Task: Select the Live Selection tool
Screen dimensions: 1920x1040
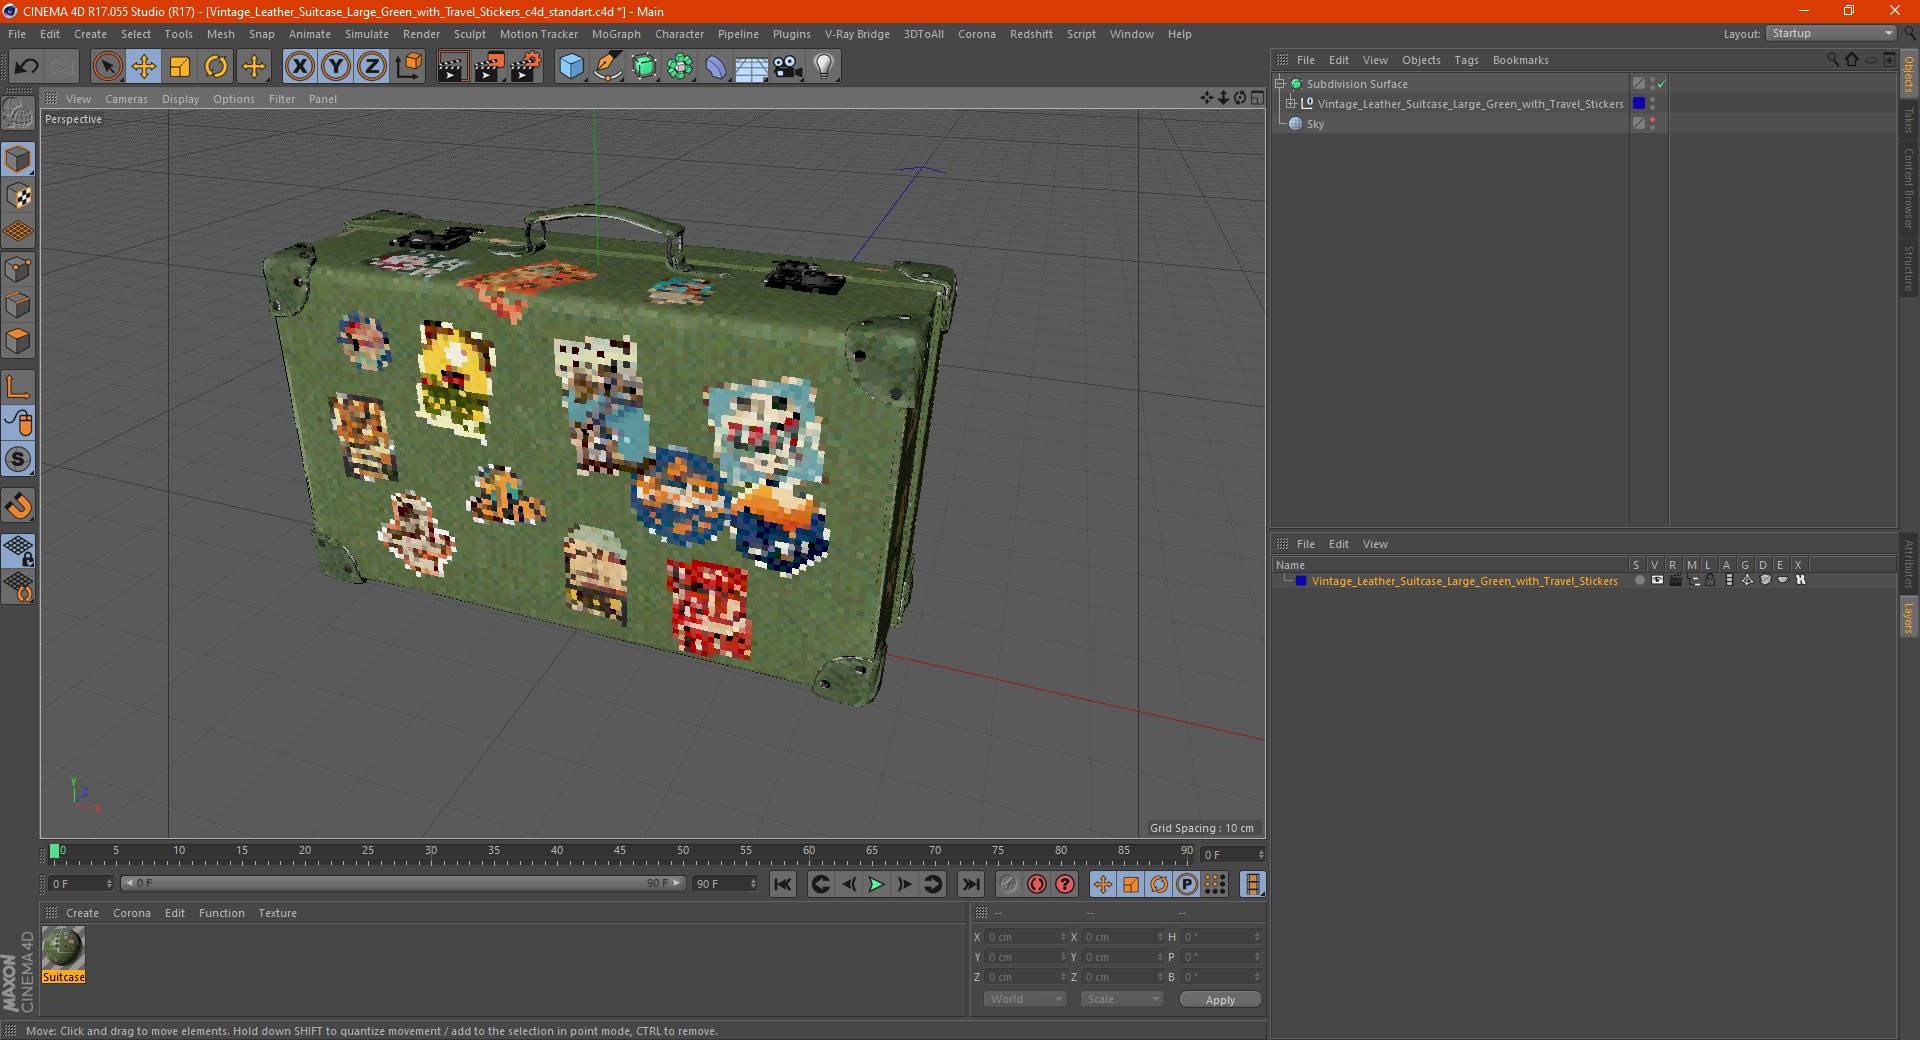Action: click(x=107, y=67)
